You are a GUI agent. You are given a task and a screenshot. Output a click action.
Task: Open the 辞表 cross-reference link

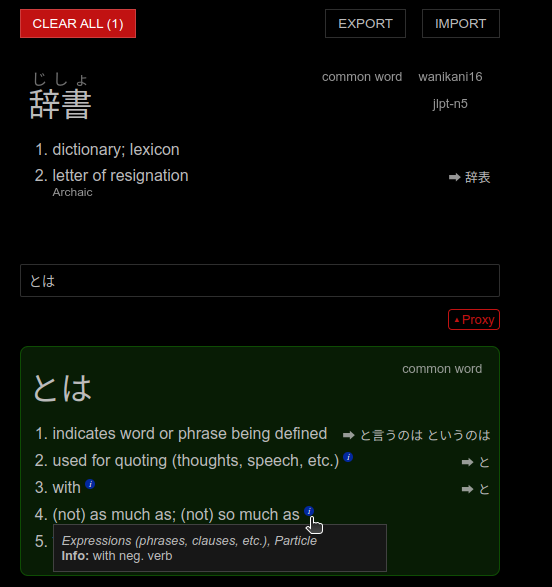tap(478, 177)
